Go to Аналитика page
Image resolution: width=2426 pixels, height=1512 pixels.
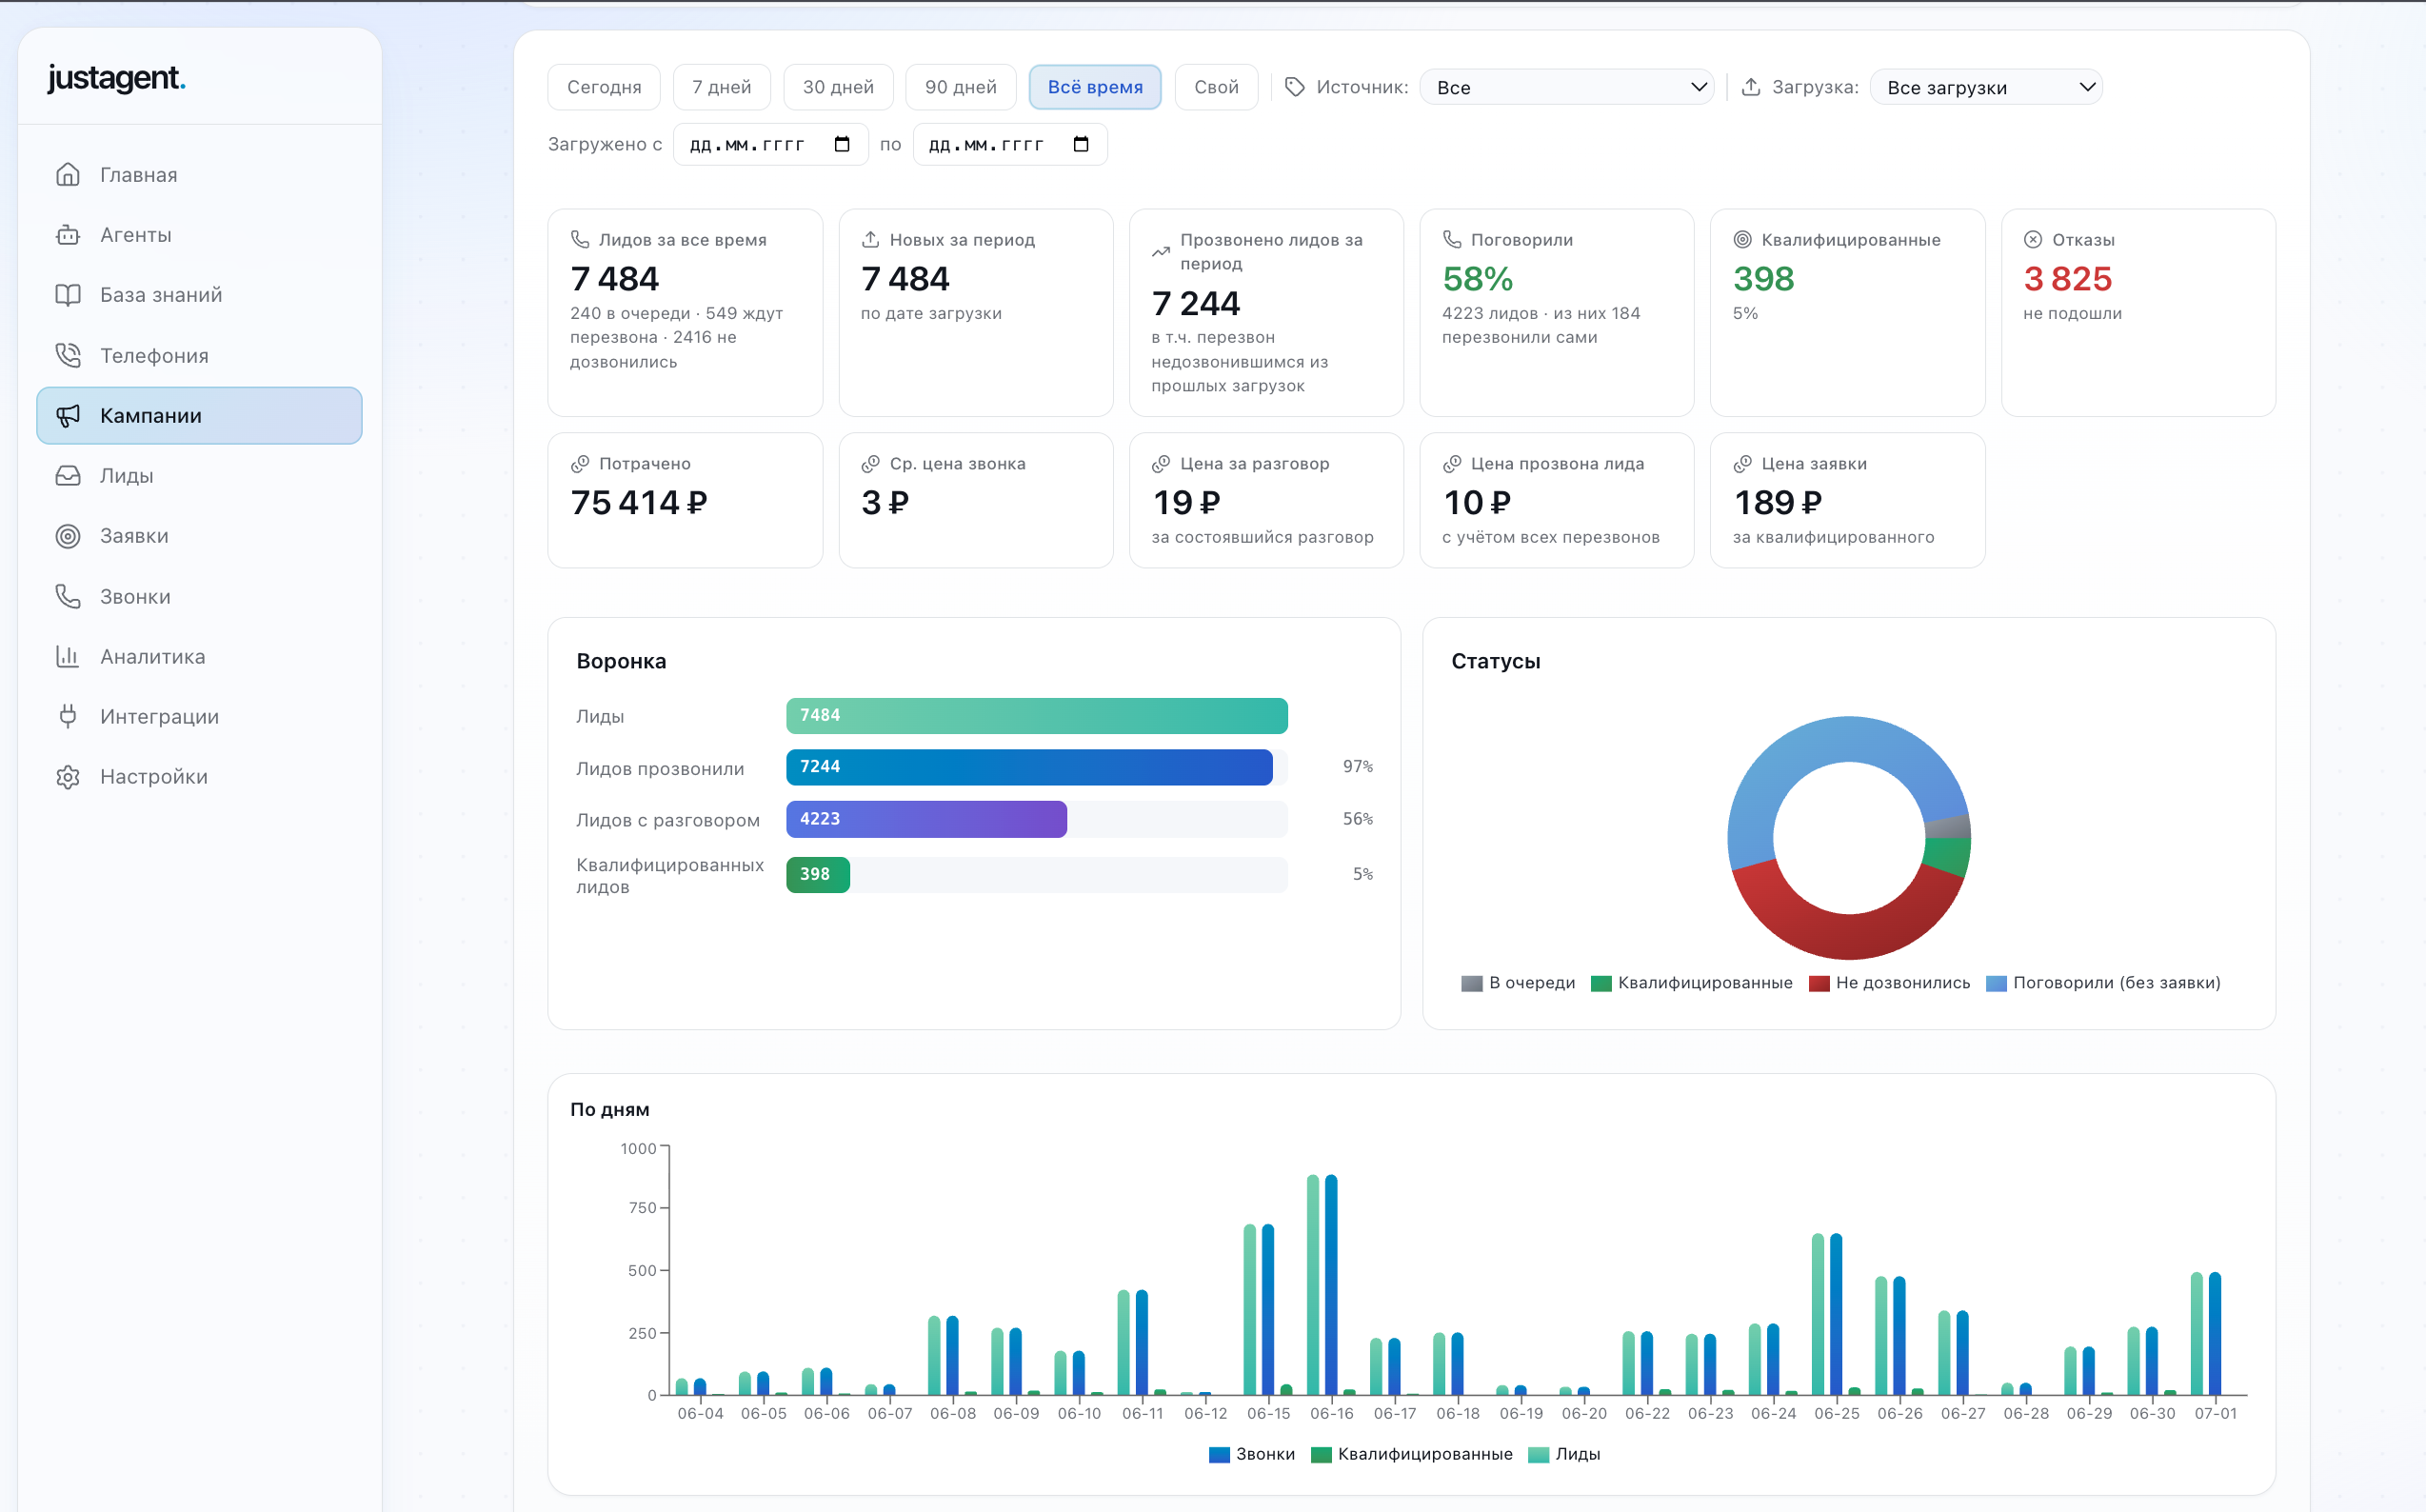point(199,657)
